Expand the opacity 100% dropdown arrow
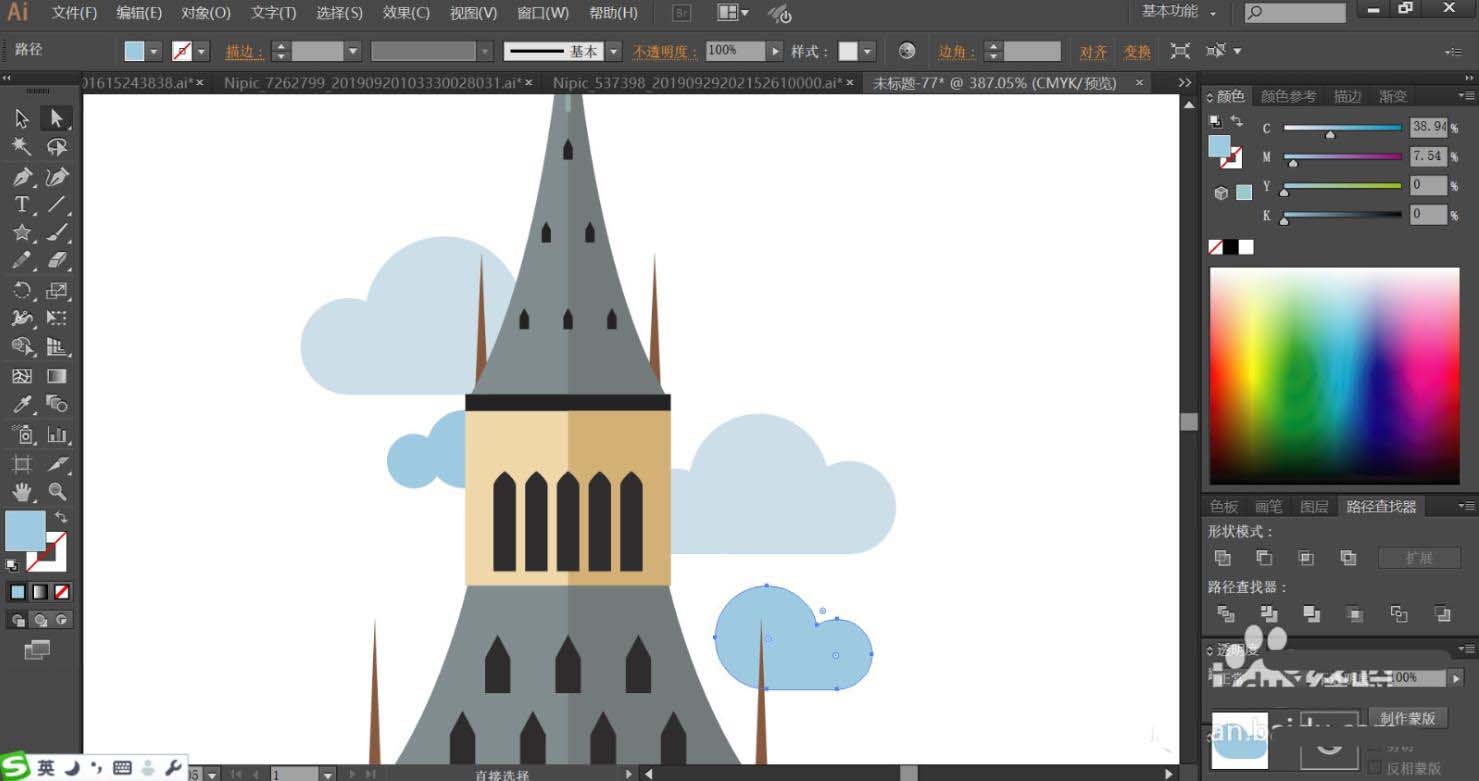This screenshot has height=781, width=1479. tap(776, 51)
